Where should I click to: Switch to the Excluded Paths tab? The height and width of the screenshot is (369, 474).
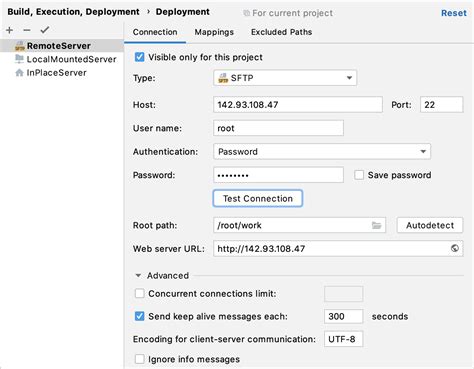(x=281, y=32)
